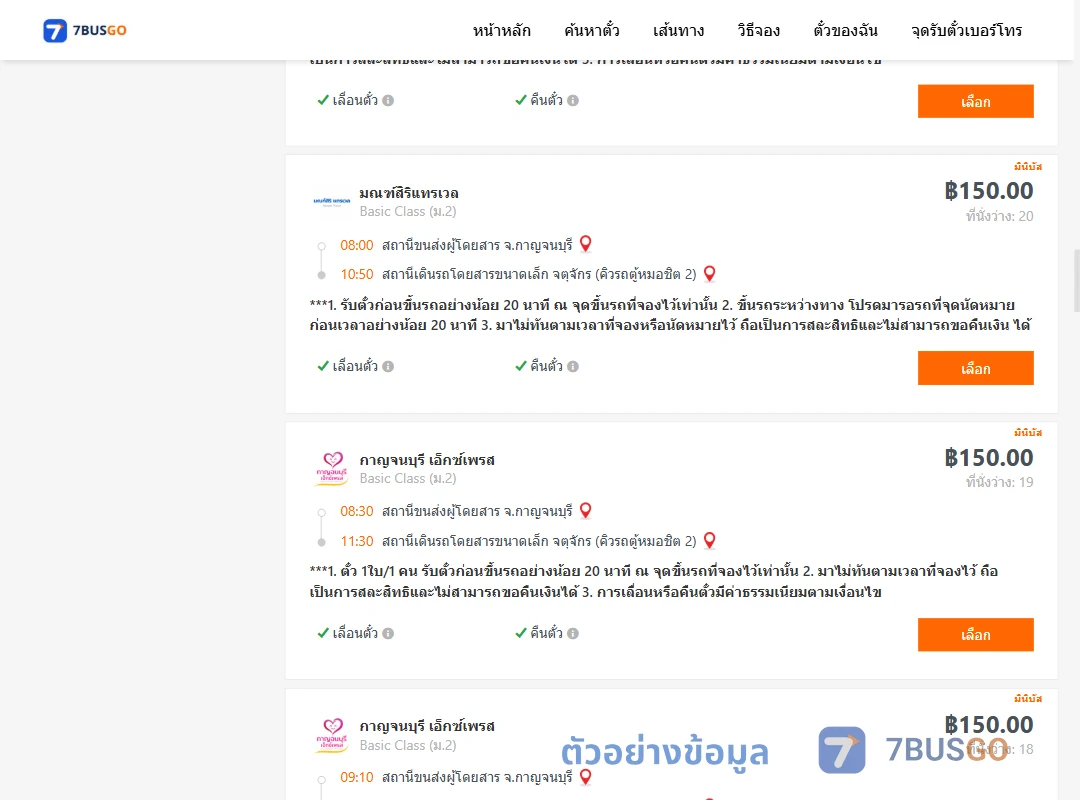Click เลื่อนตั๋ว label on 08:00 trip
The width and height of the screenshot is (1080, 800).
click(x=355, y=367)
